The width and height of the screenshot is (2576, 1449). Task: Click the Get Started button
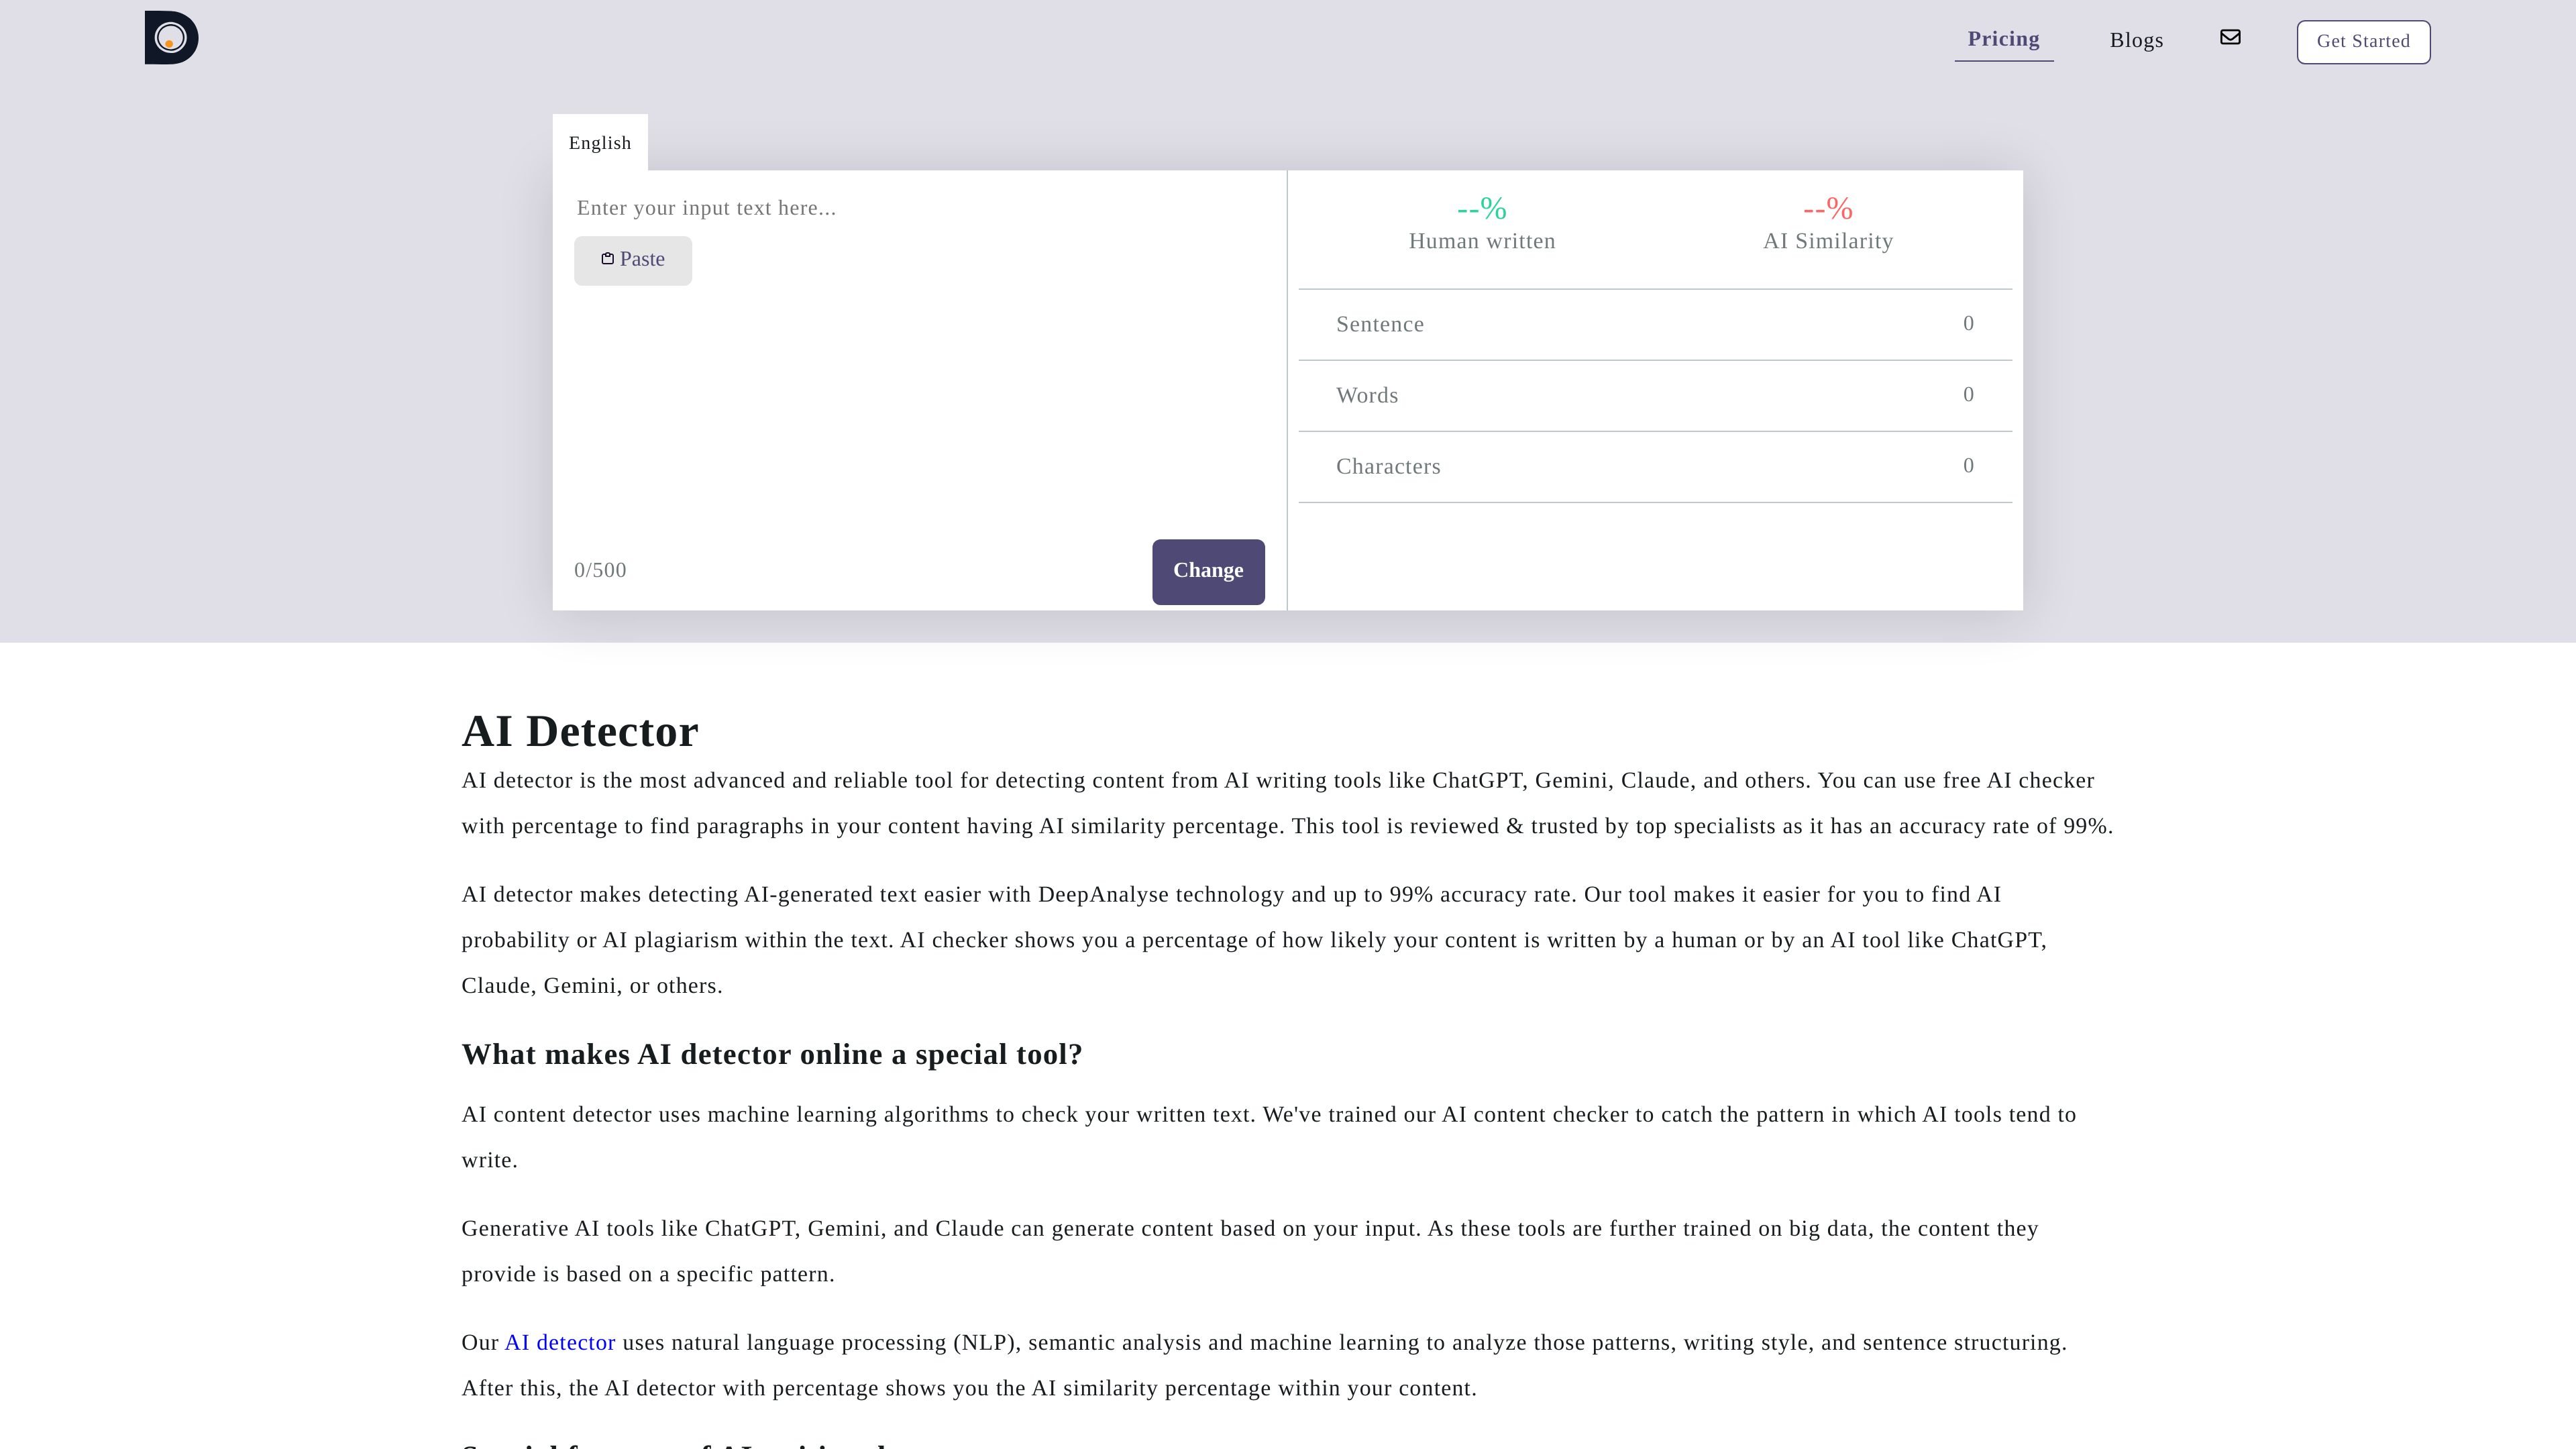click(2363, 42)
